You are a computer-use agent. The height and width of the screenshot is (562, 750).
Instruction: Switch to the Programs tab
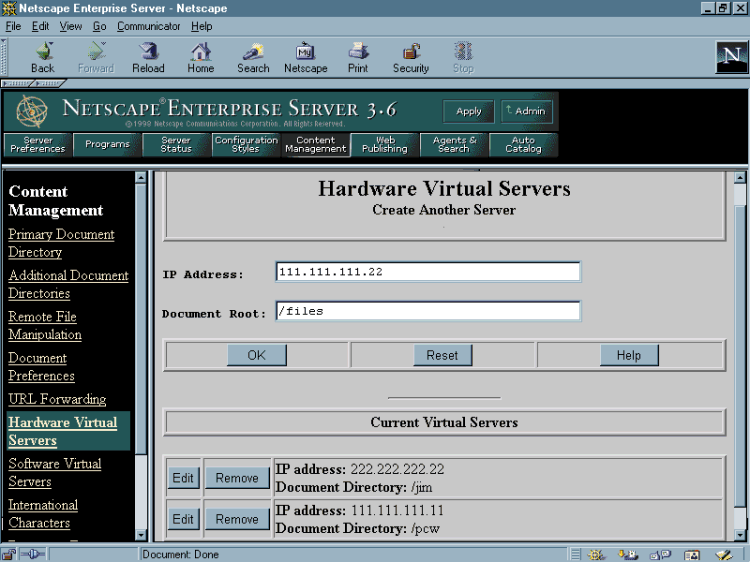pos(108,144)
